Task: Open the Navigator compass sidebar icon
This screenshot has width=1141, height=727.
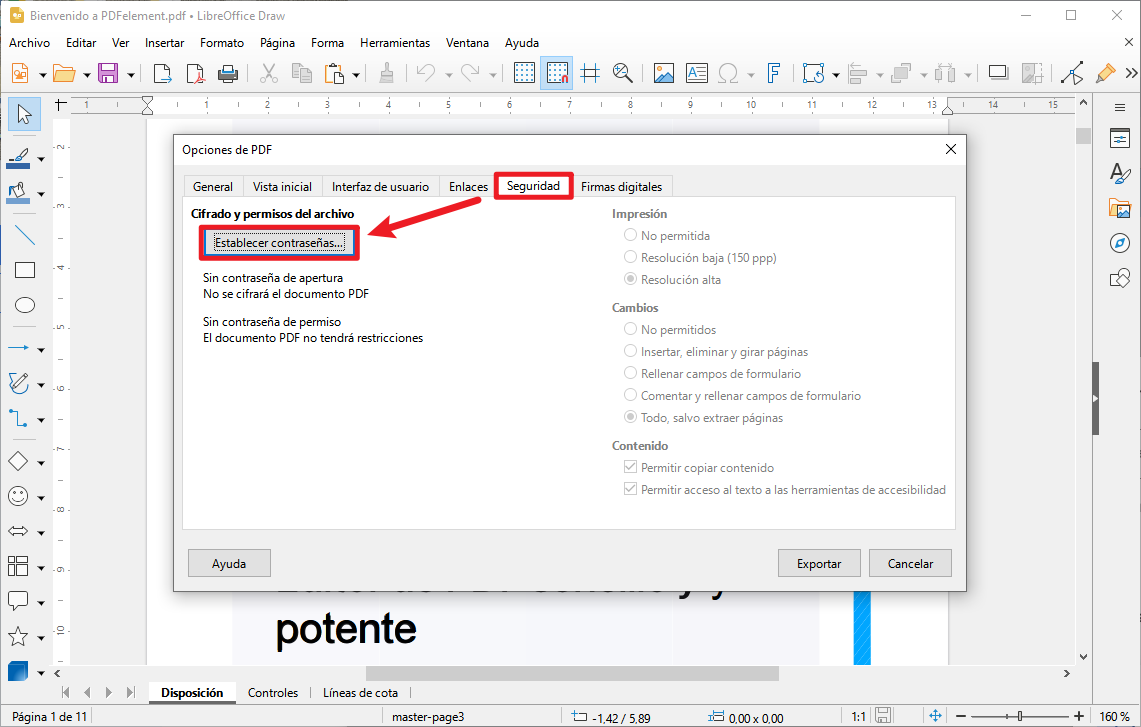Action: [x=1120, y=243]
